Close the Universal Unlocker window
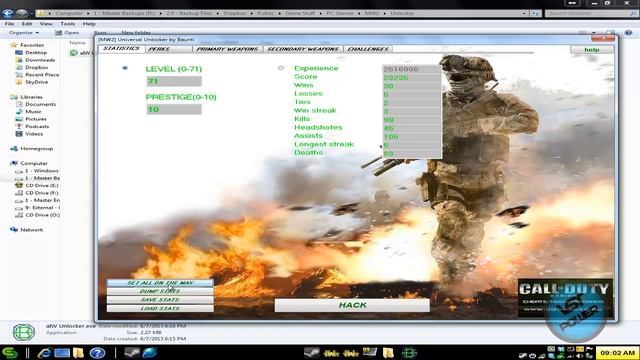Image resolution: width=640 pixels, height=360 pixels. pos(602,39)
